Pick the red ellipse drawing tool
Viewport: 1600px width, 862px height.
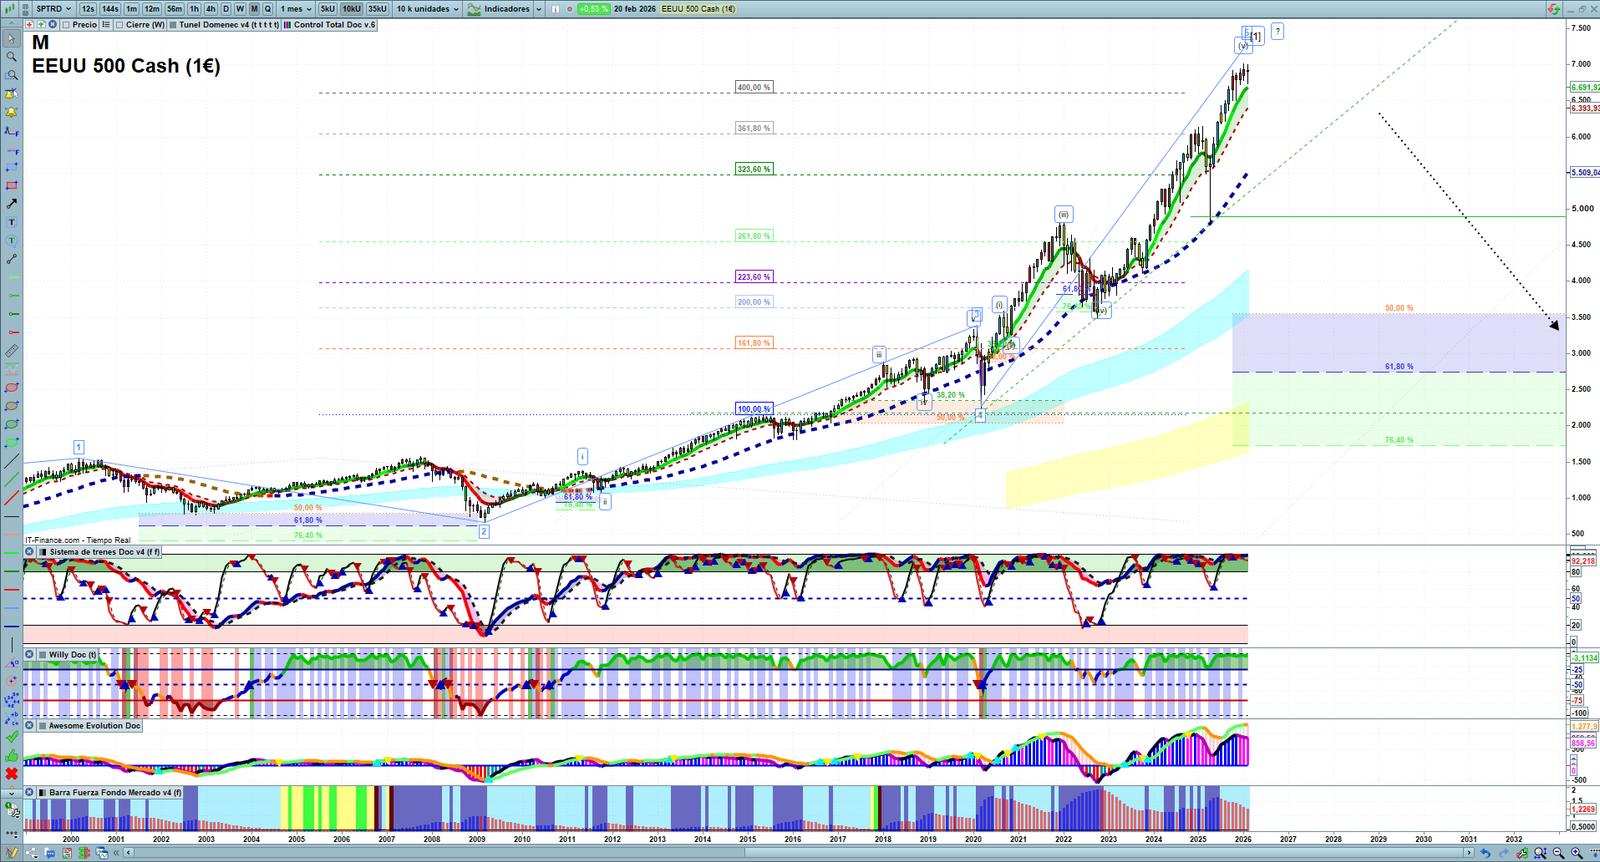(x=11, y=387)
